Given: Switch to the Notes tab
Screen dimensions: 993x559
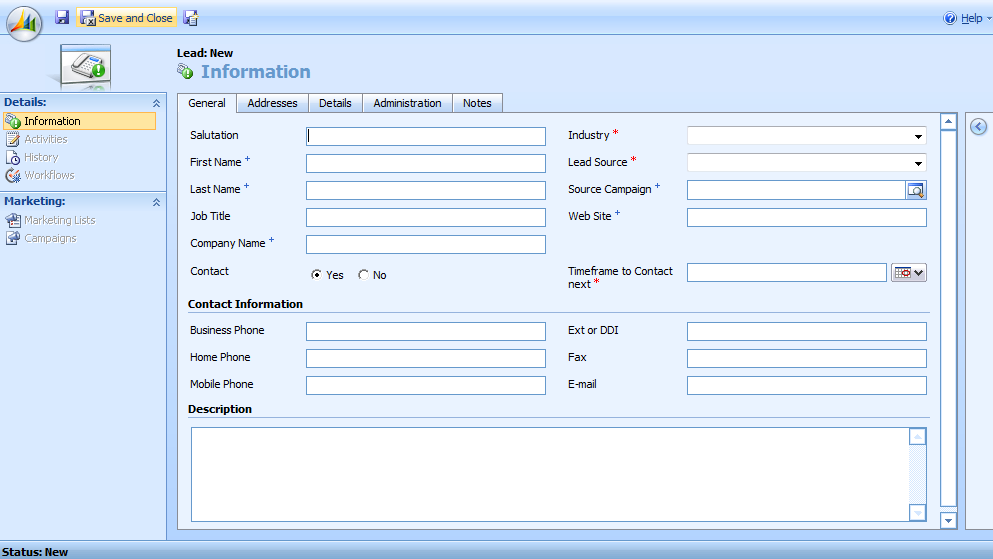Looking at the screenshot, I should [477, 103].
